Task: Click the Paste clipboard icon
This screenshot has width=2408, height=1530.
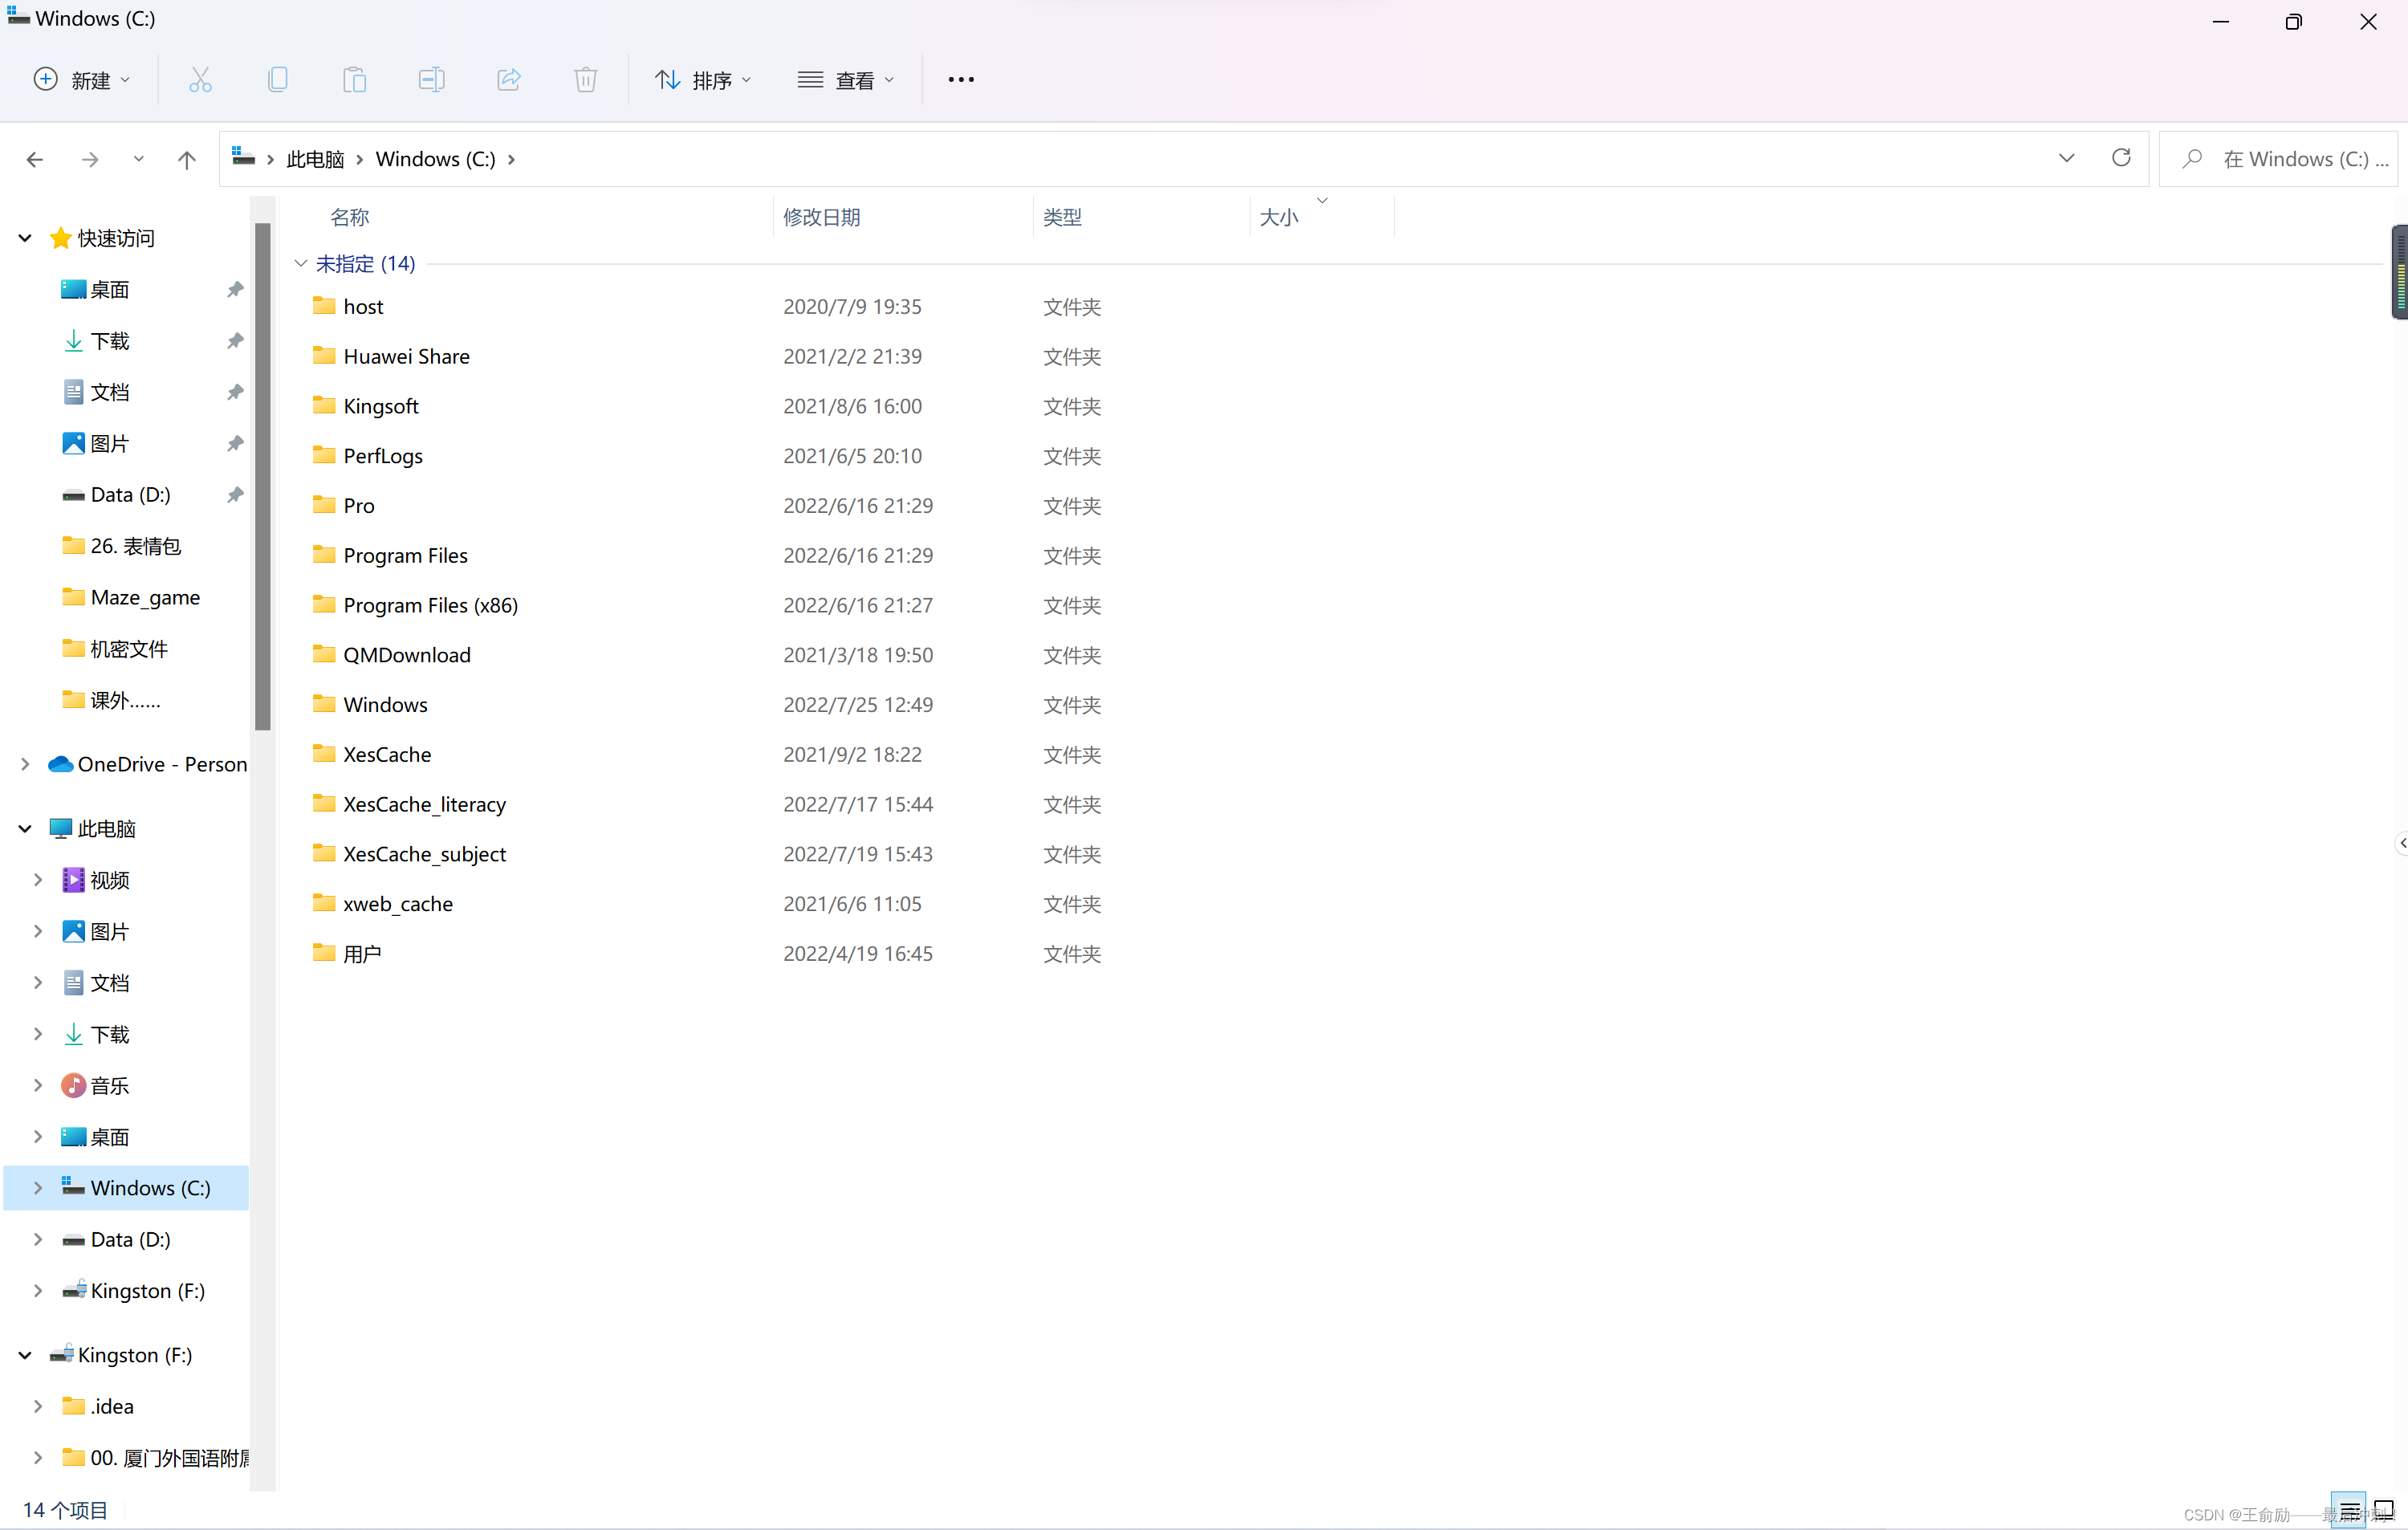Action: (354, 80)
